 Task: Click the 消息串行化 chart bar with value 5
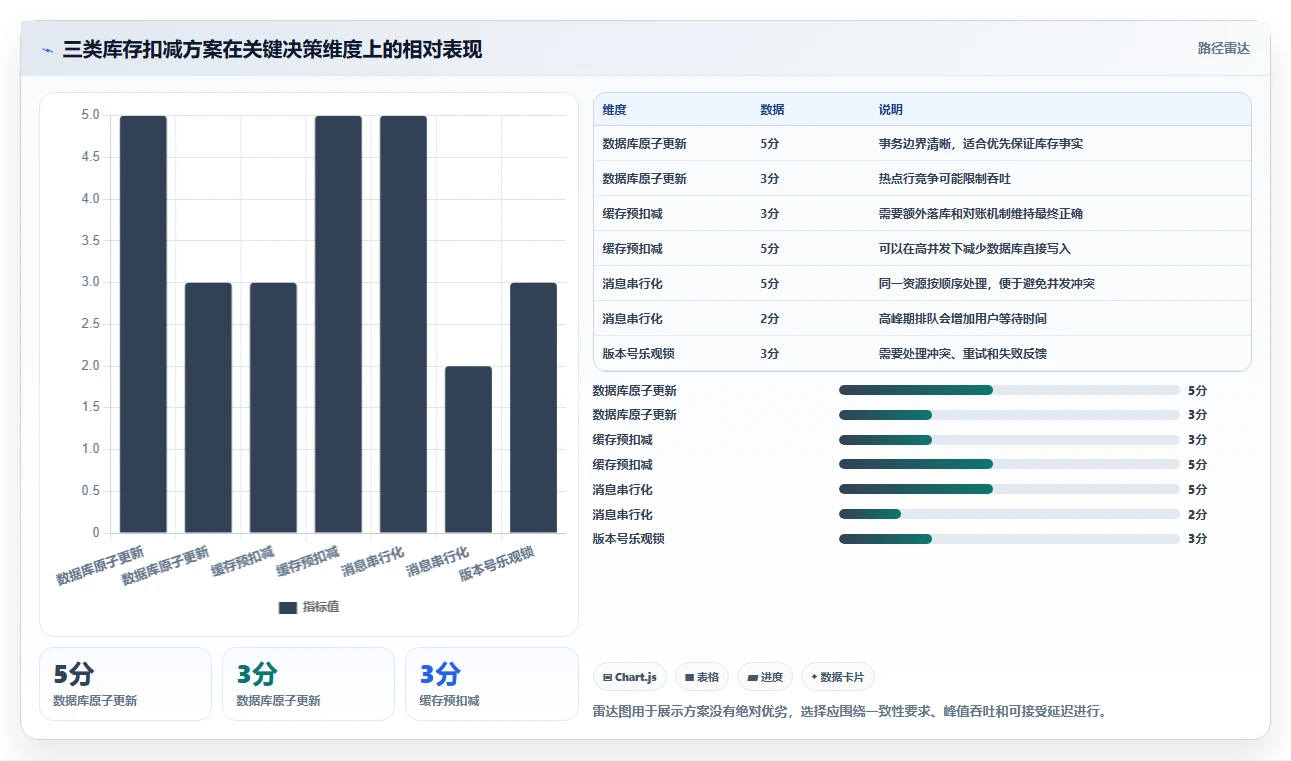pyautogui.click(x=403, y=324)
